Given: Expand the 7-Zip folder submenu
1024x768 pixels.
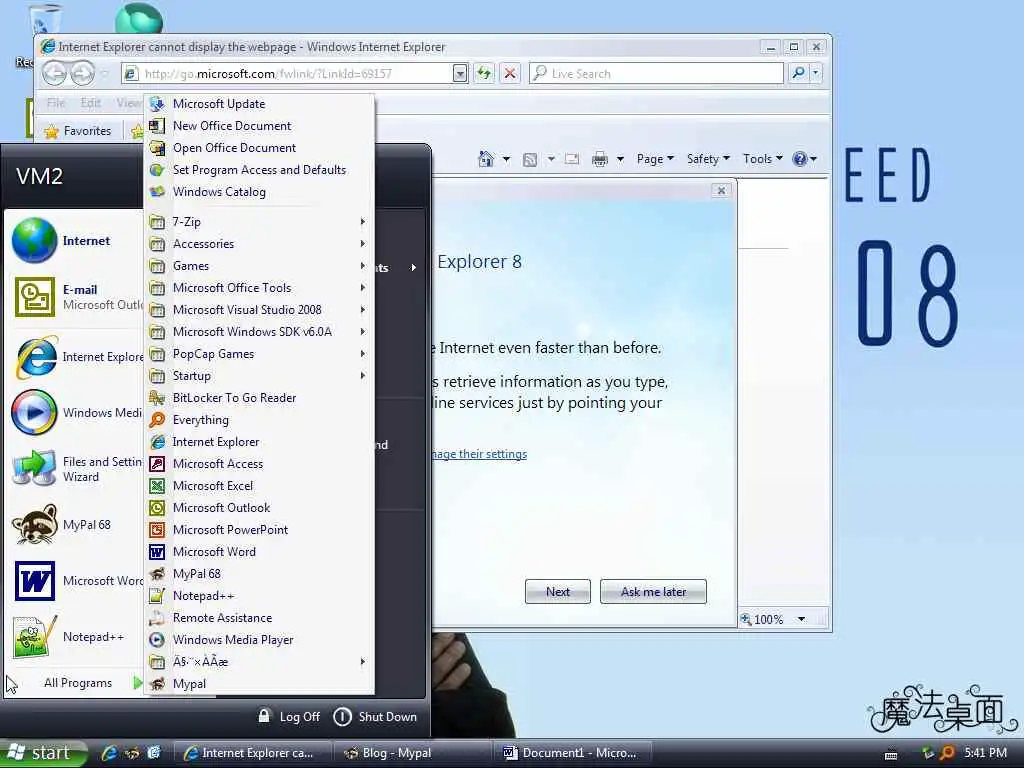Looking at the screenshot, I should 259,222.
